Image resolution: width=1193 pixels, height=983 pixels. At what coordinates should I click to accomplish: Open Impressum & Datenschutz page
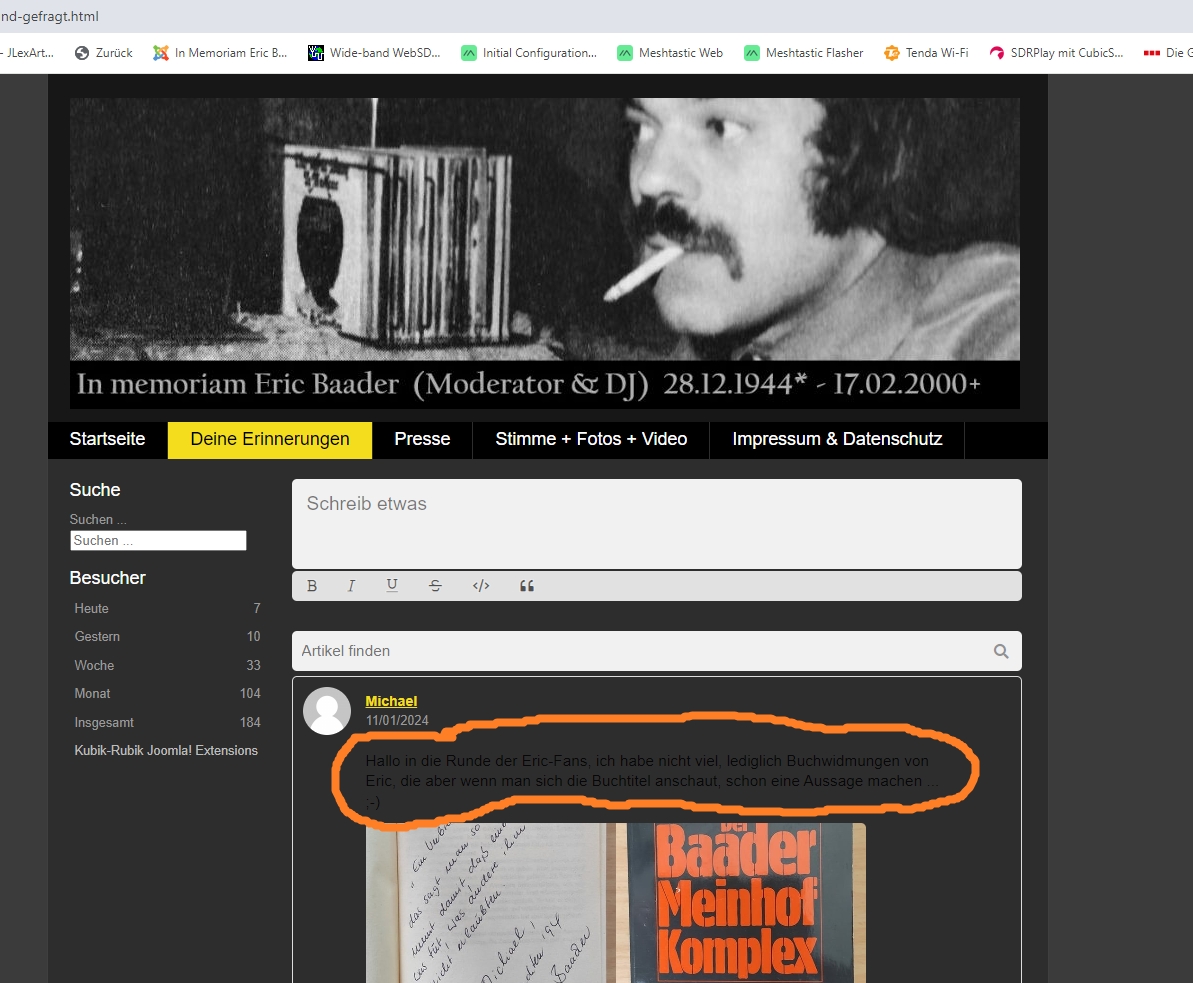[x=837, y=439]
